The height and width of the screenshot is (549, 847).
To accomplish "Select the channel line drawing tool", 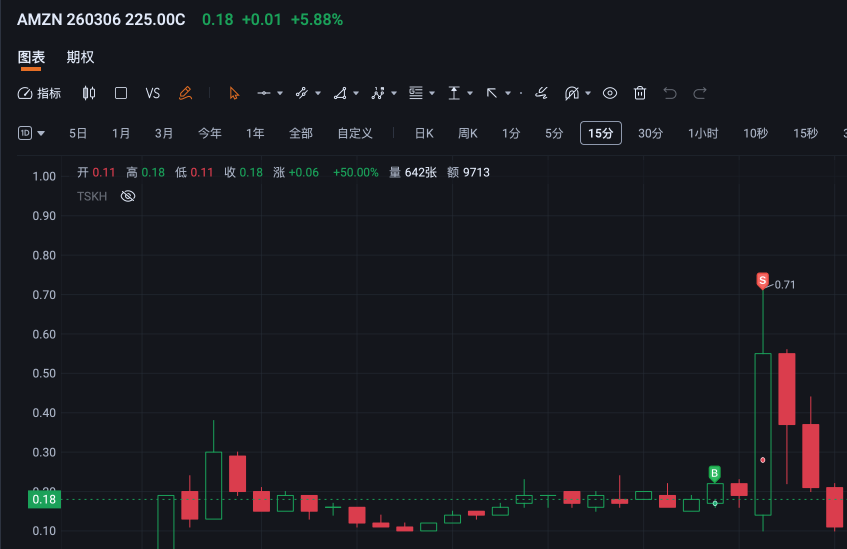I will coord(302,93).
